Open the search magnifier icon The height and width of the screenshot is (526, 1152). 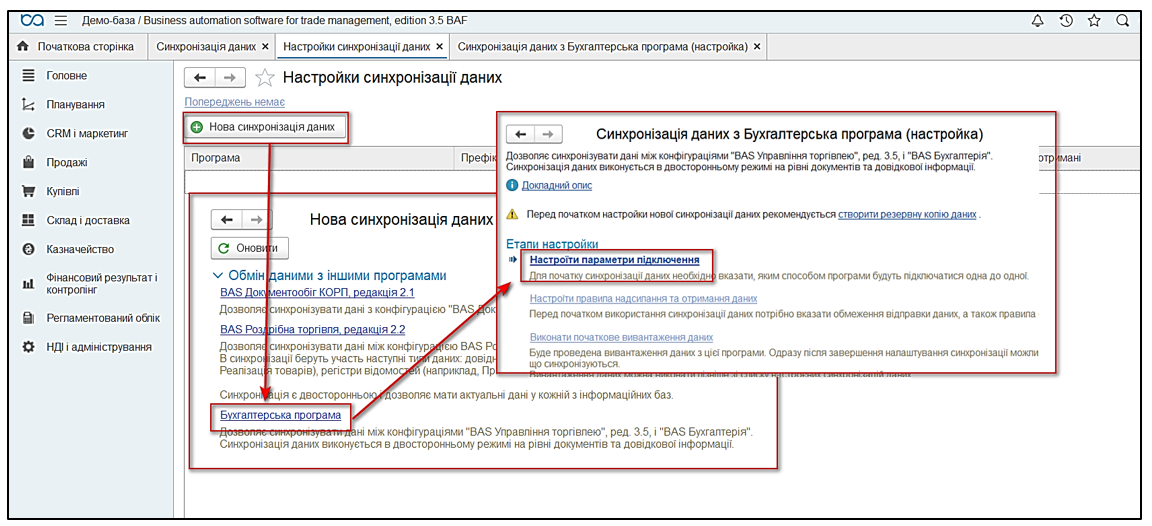click(x=1122, y=21)
